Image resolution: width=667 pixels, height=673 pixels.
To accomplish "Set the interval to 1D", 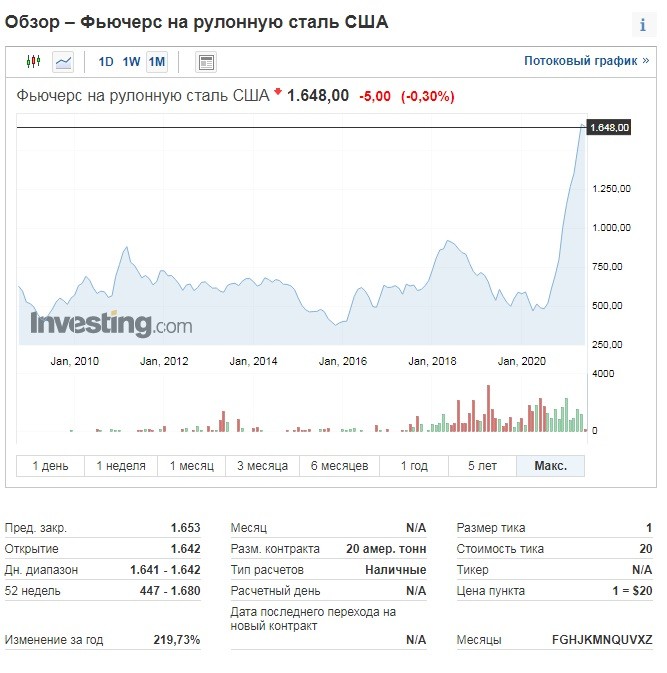I will 106,62.
